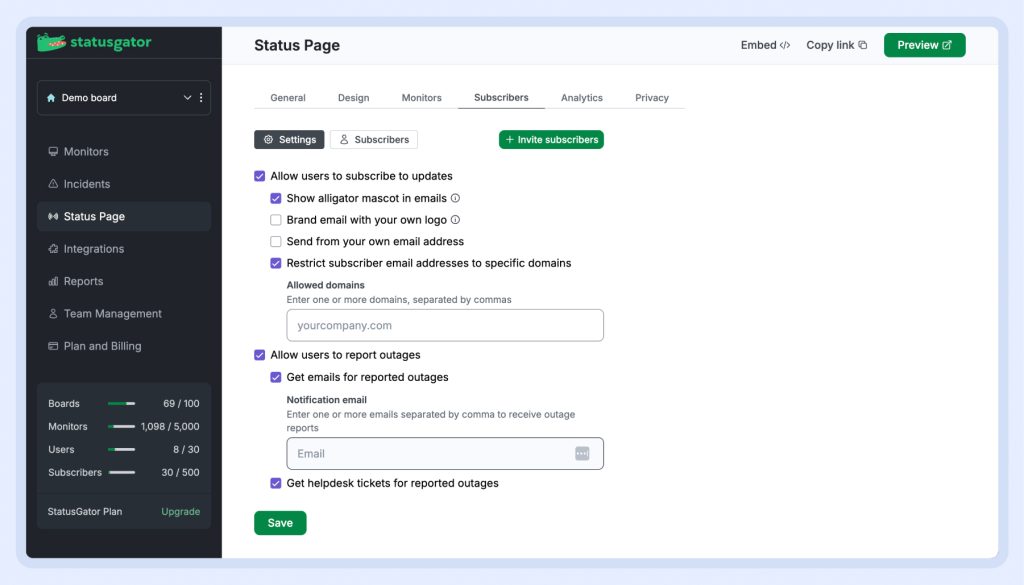Click the Allowed domains input field

[444, 325]
